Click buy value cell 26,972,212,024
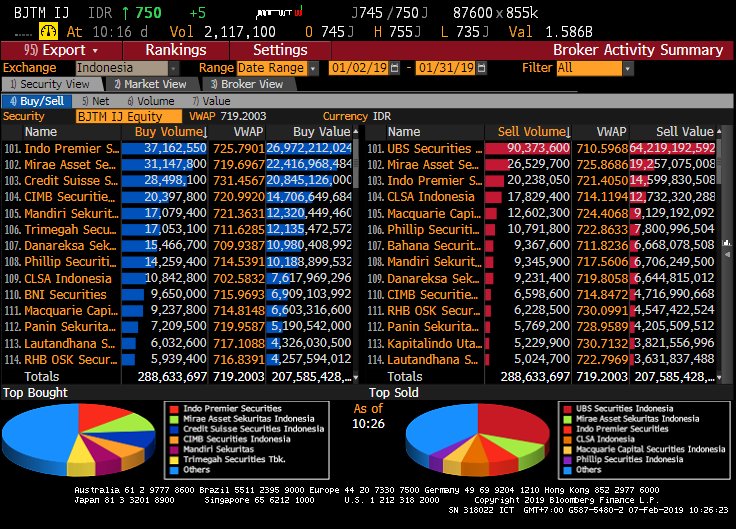 tap(309, 149)
